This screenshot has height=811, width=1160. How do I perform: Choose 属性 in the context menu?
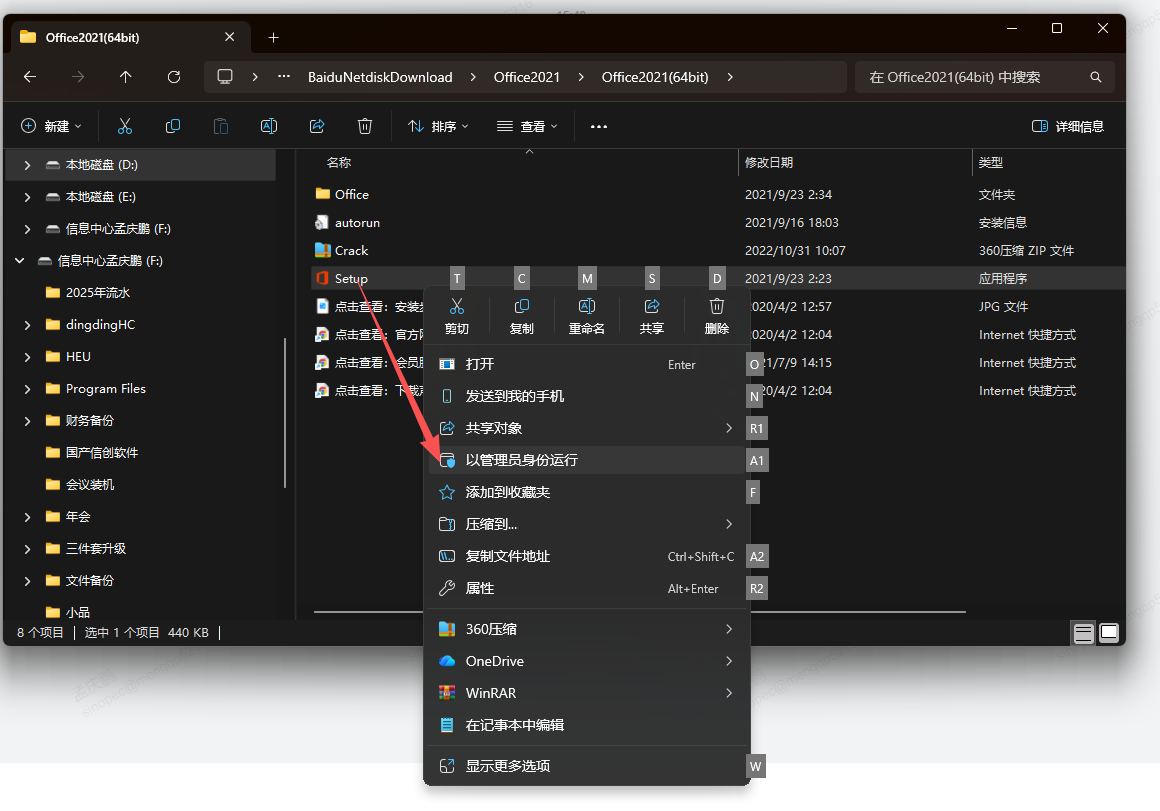[480, 588]
